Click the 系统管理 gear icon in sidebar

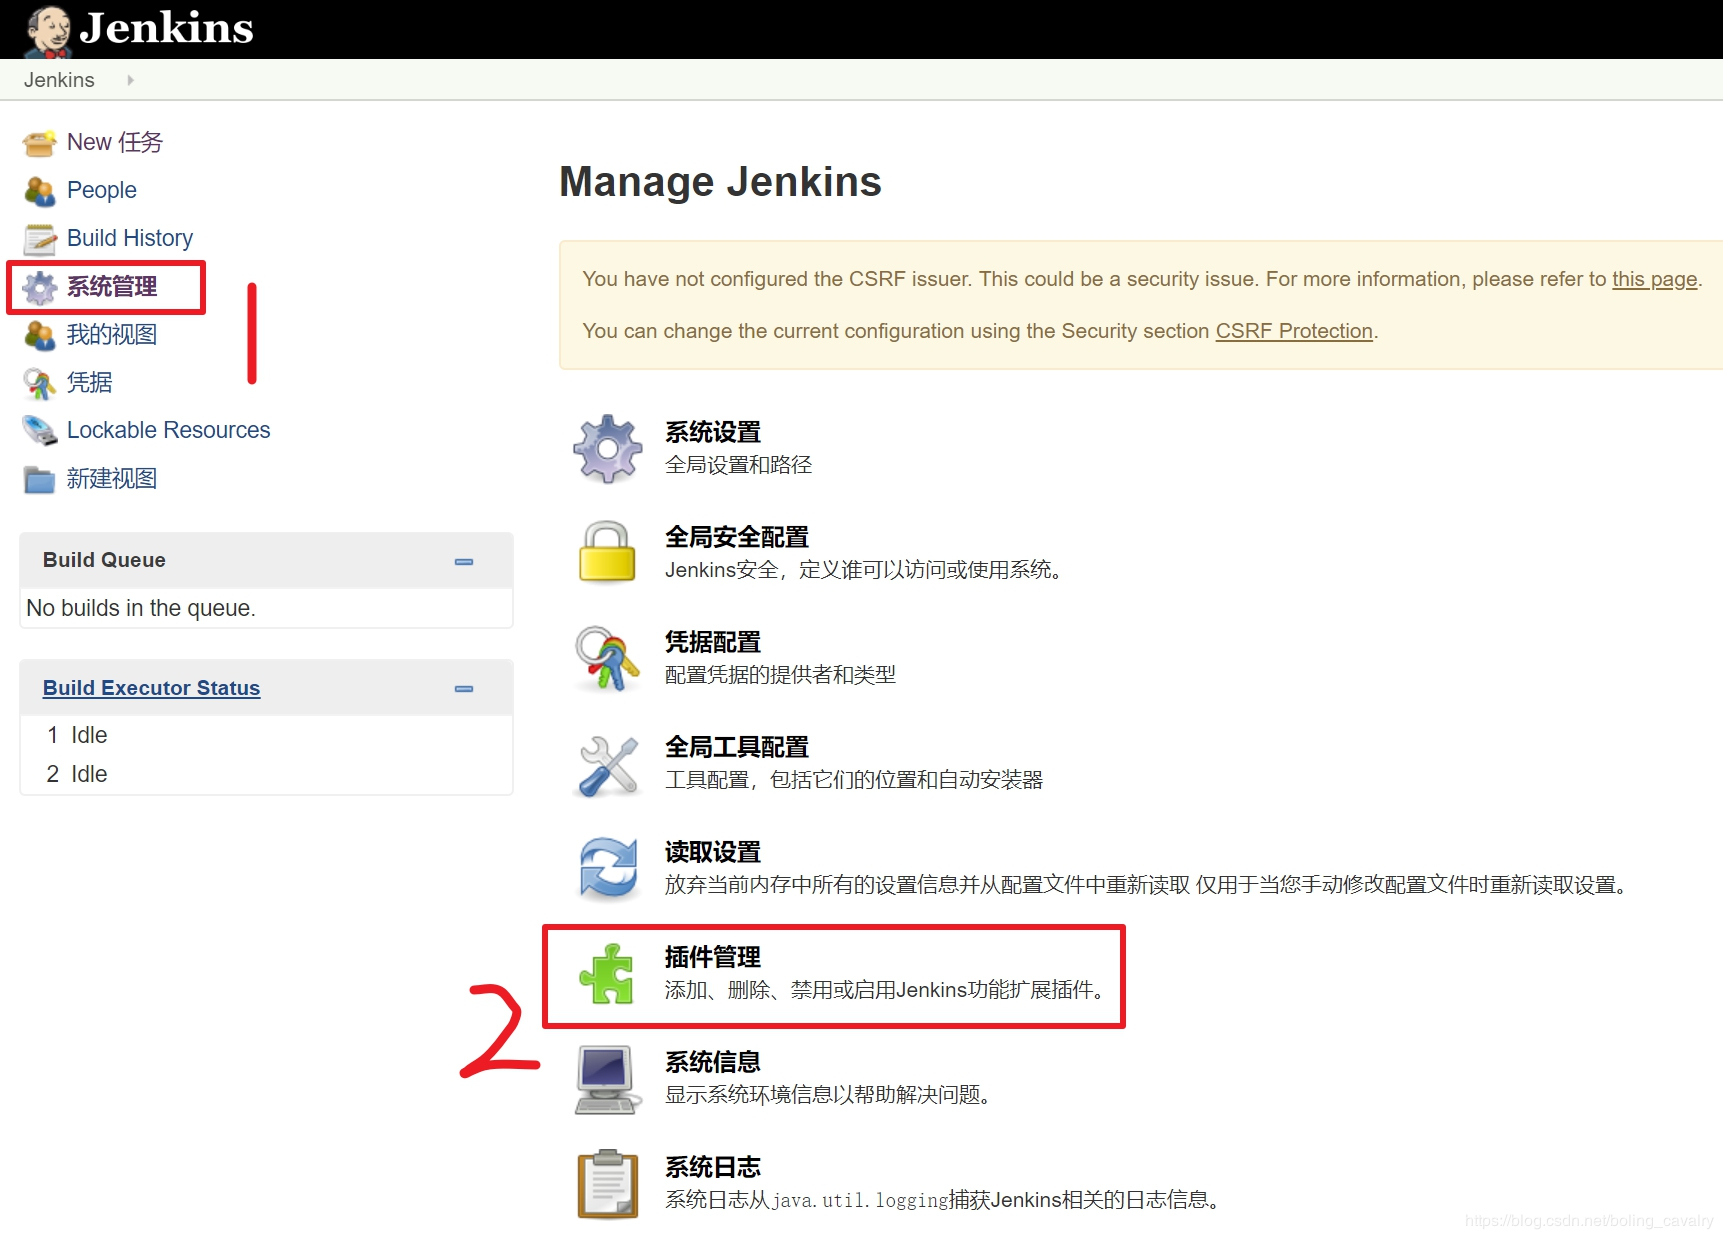(x=40, y=287)
